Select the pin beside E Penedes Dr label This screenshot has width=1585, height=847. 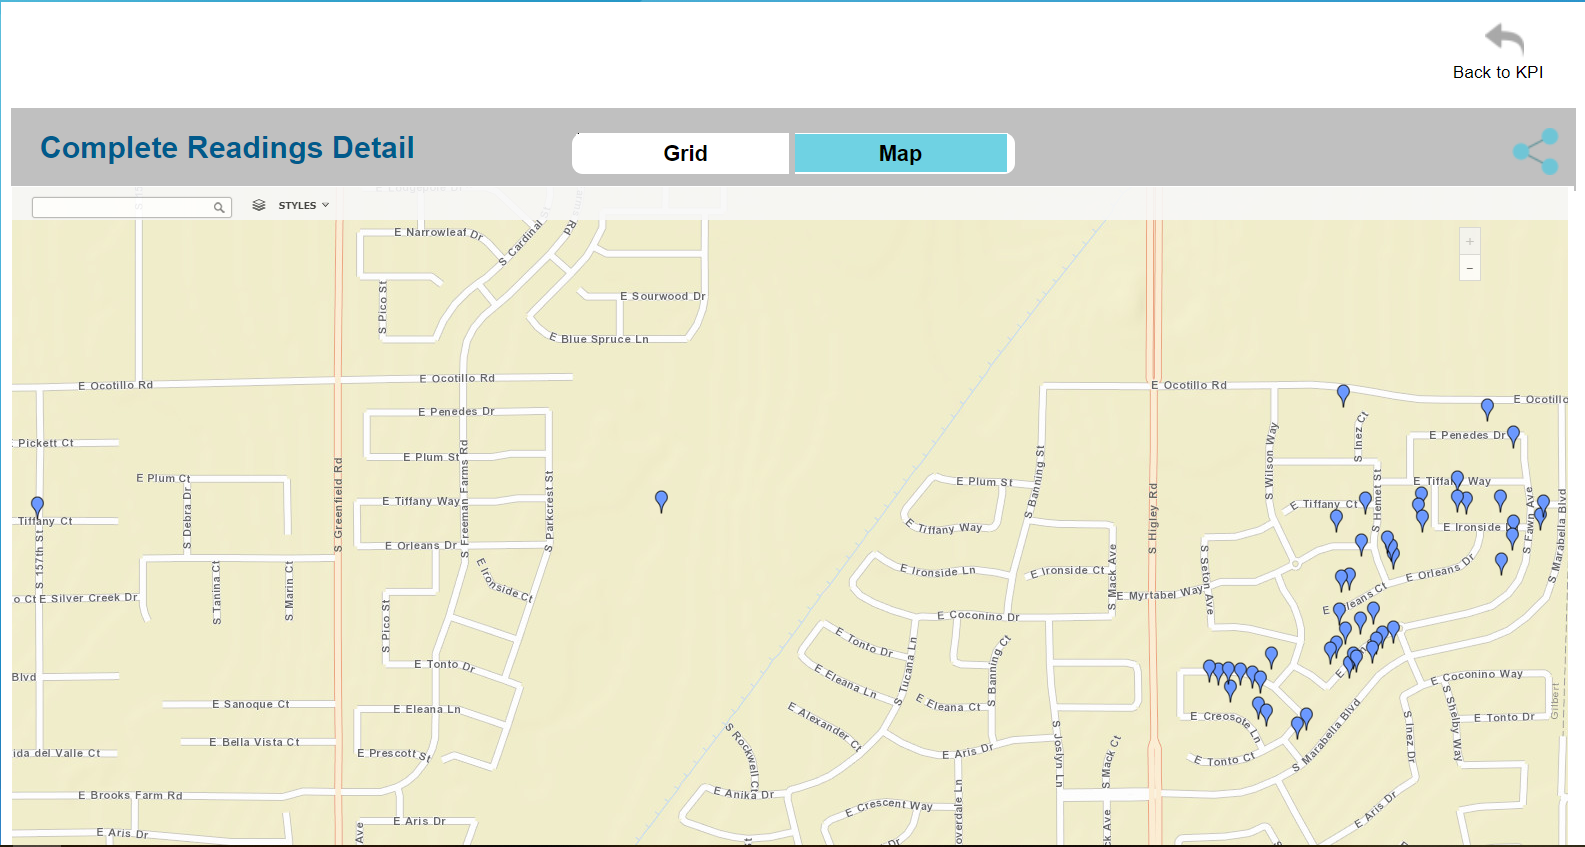pos(1513,435)
